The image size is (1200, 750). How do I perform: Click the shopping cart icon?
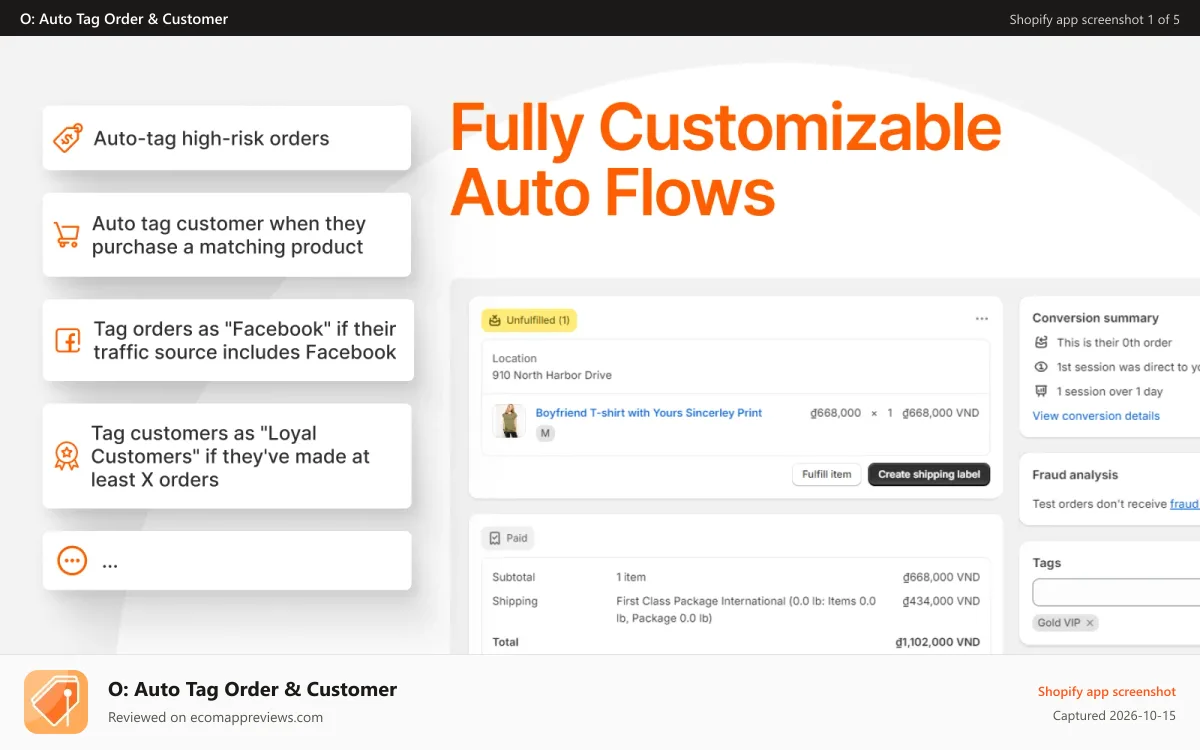pos(67,235)
